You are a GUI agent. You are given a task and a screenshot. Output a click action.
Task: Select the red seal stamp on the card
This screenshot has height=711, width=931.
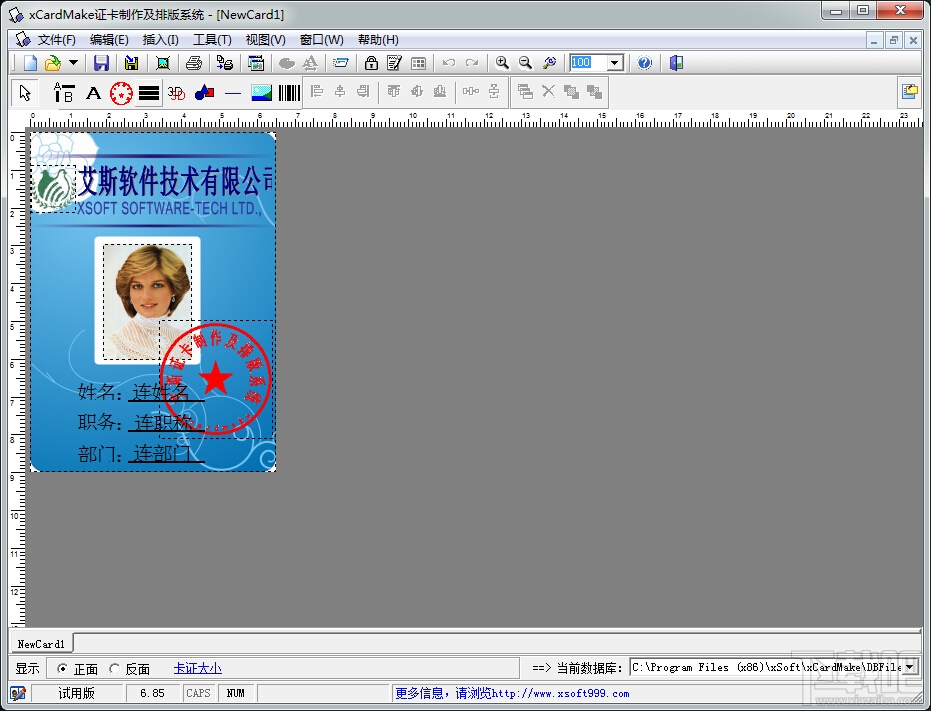(216, 380)
